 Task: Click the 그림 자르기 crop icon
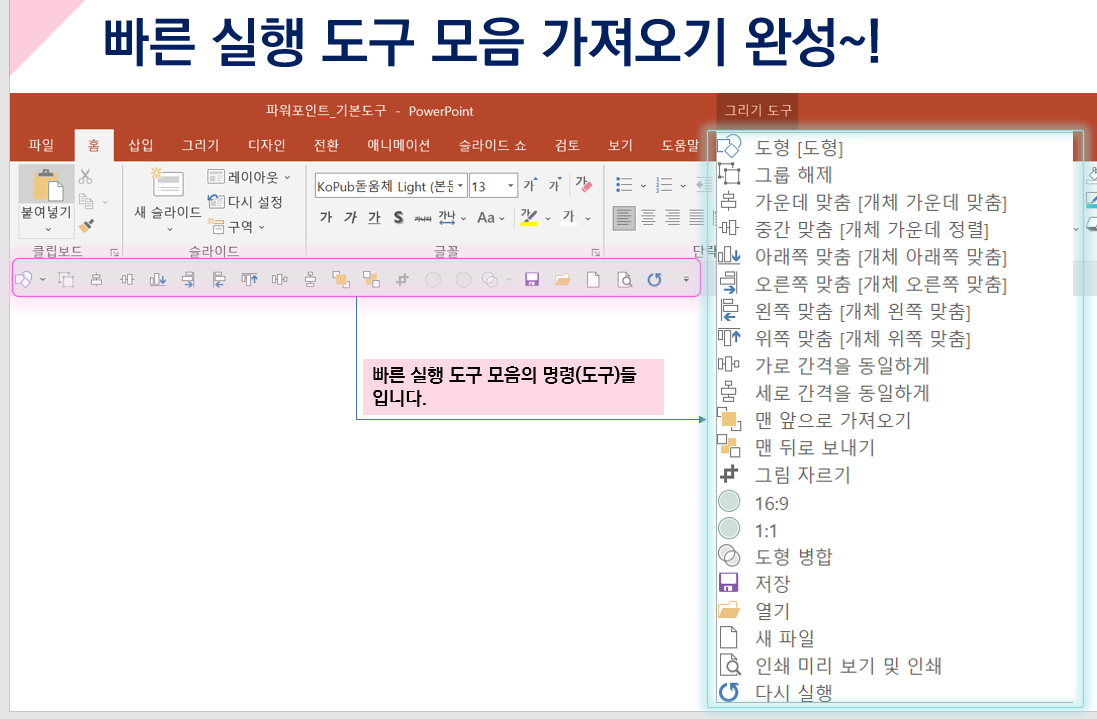[401, 279]
